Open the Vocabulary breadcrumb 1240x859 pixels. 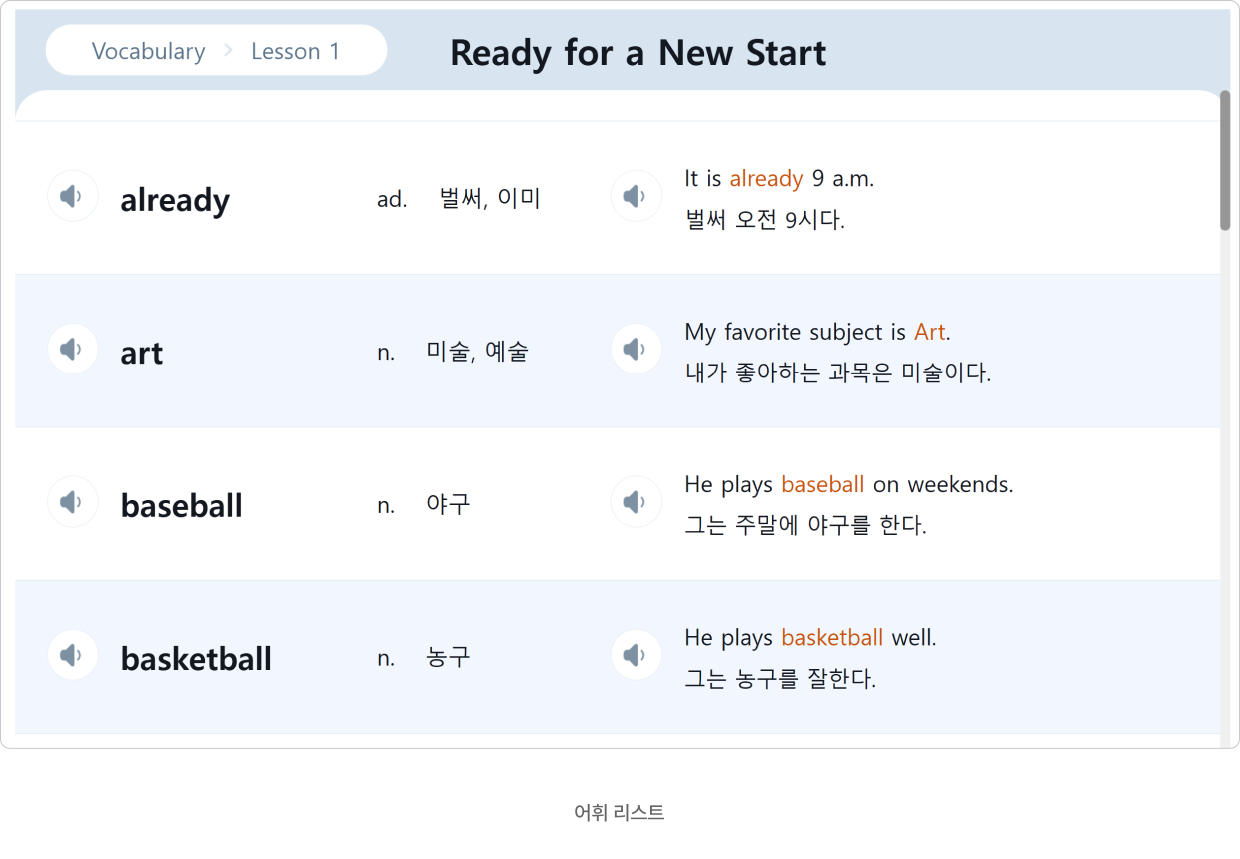pos(148,51)
